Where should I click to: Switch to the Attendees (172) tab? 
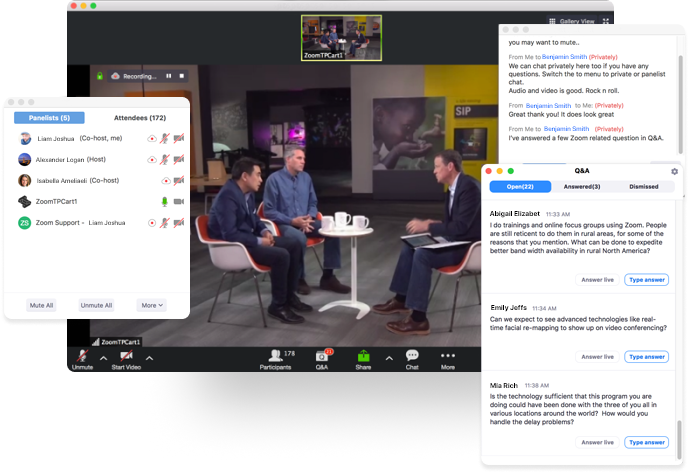tap(140, 118)
